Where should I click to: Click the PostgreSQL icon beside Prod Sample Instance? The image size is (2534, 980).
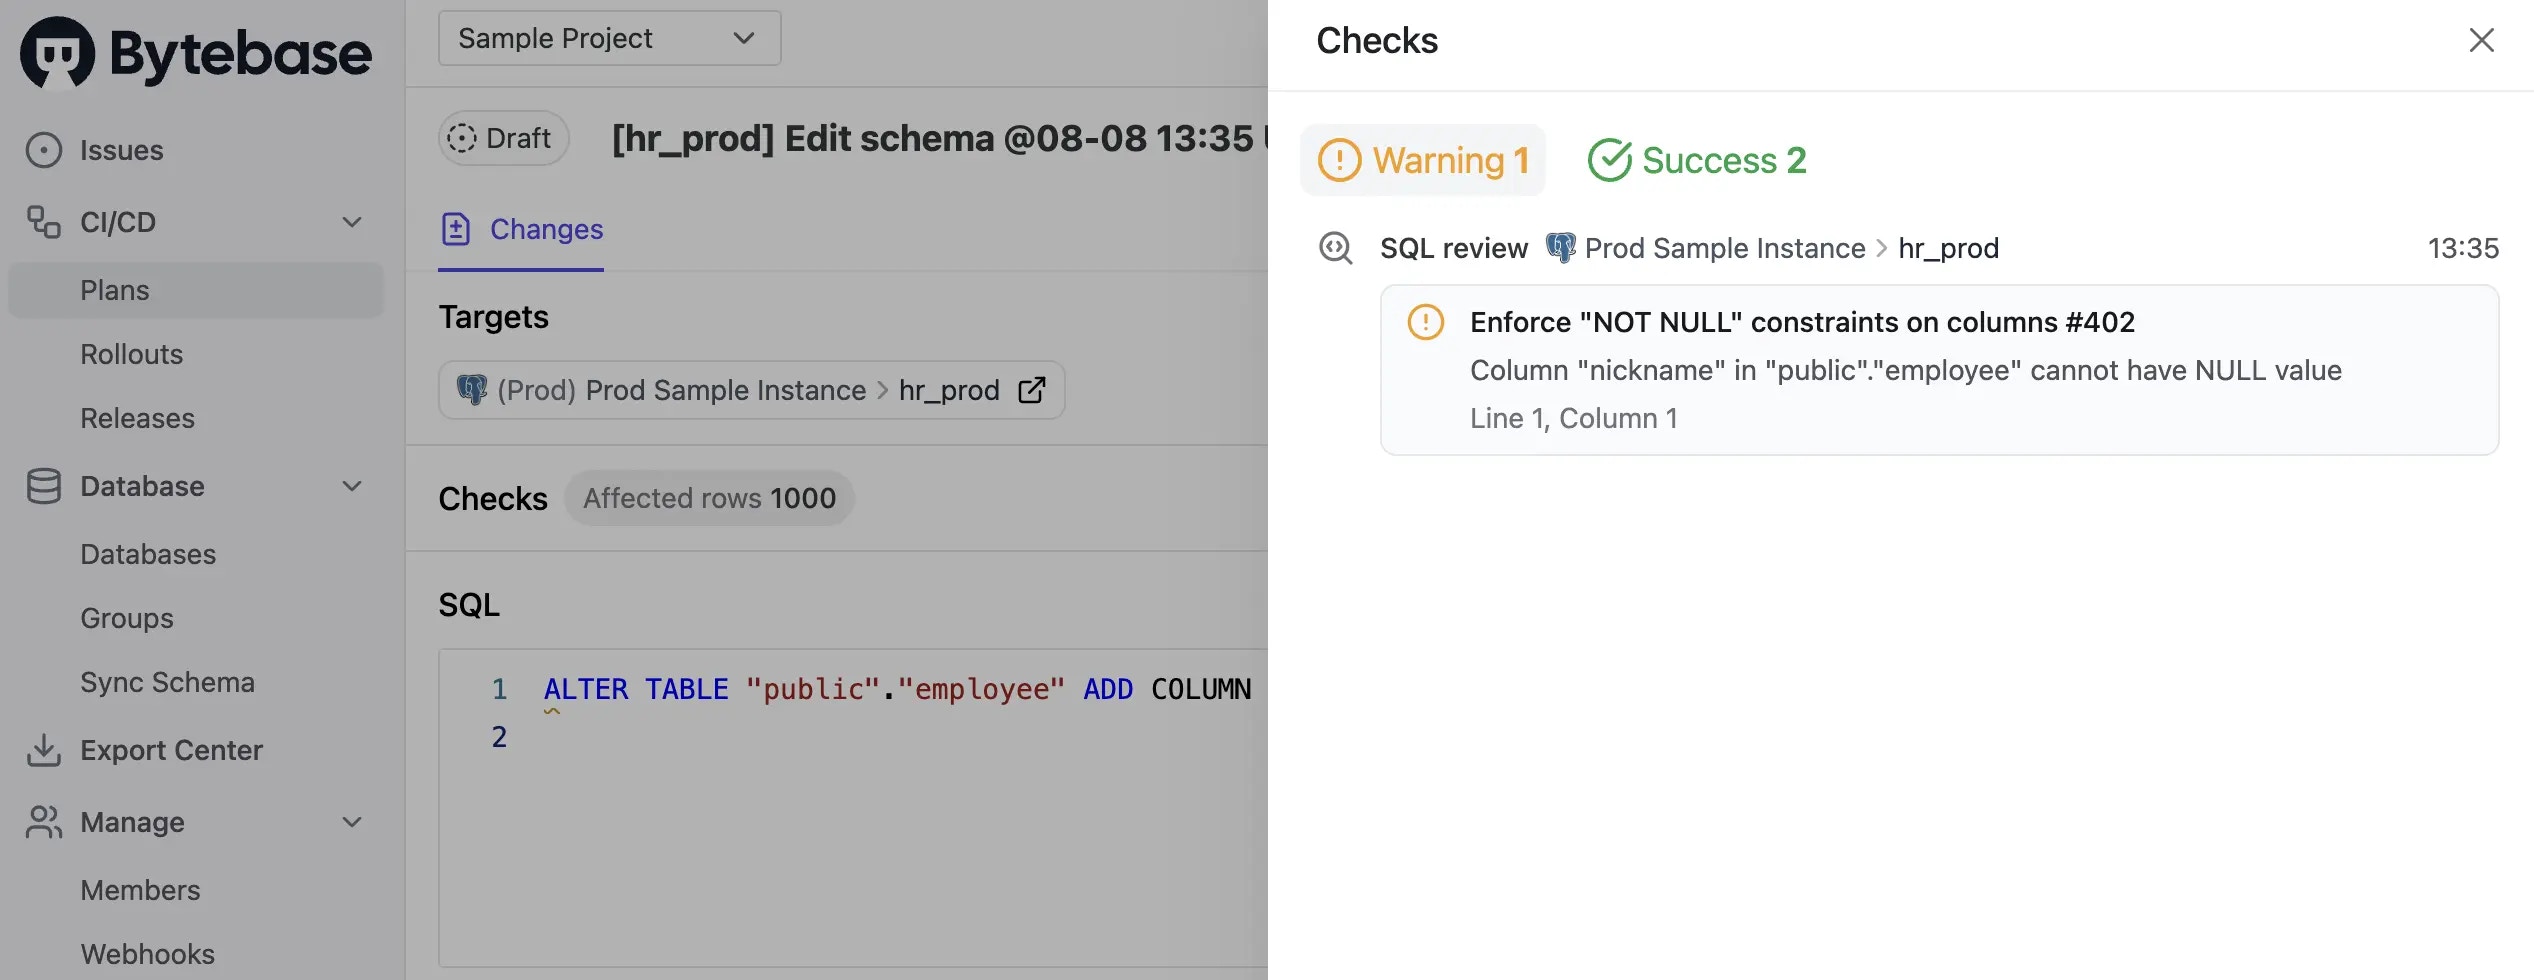coord(1561,247)
